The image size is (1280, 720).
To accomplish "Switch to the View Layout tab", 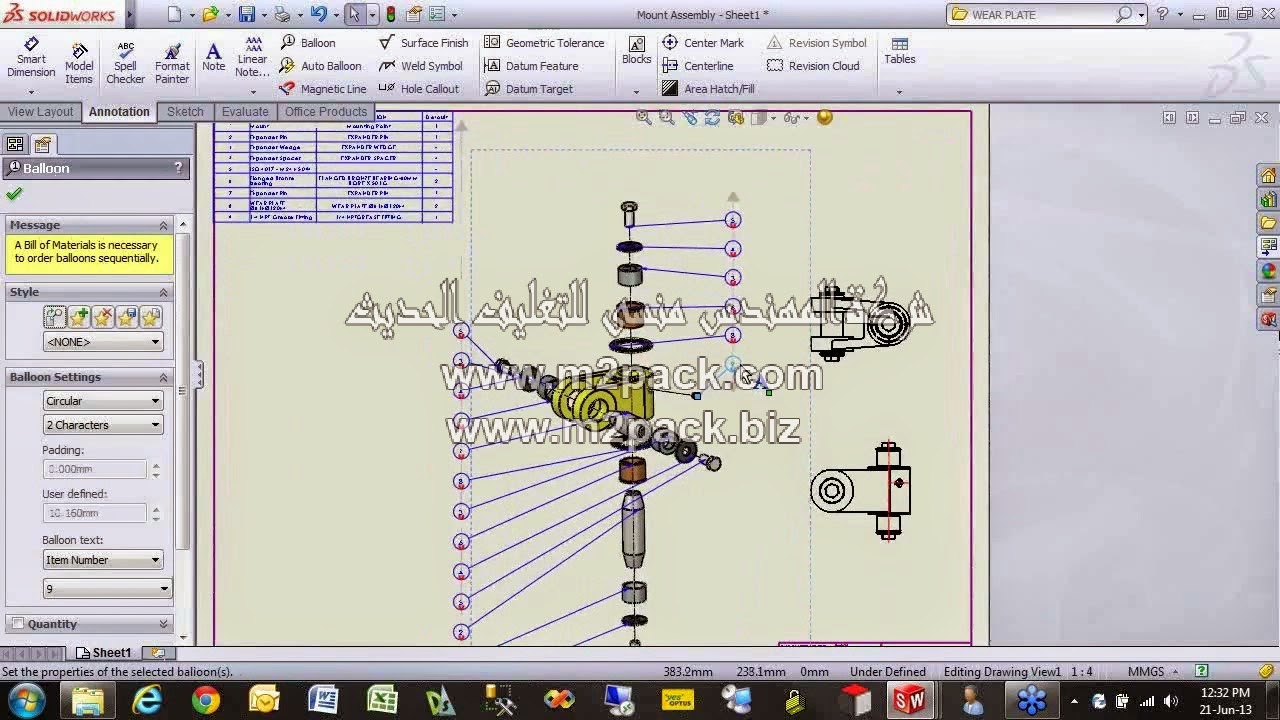I will click(41, 112).
